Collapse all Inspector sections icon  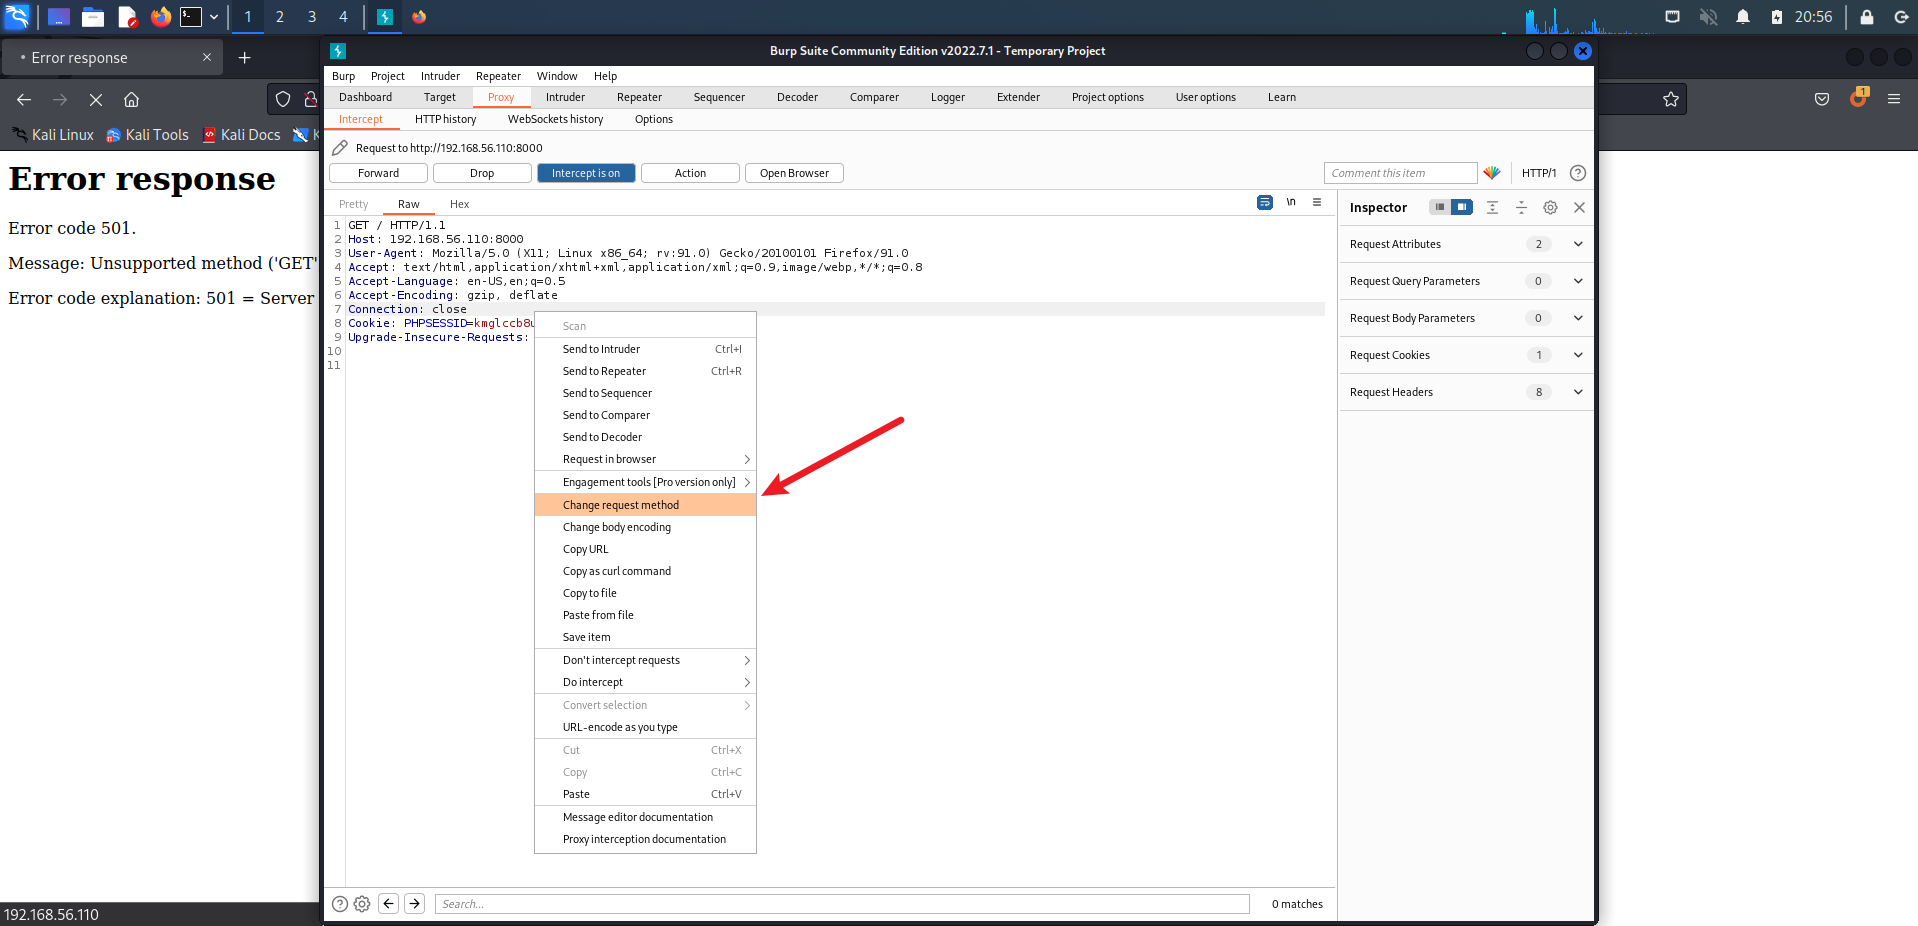click(1521, 207)
